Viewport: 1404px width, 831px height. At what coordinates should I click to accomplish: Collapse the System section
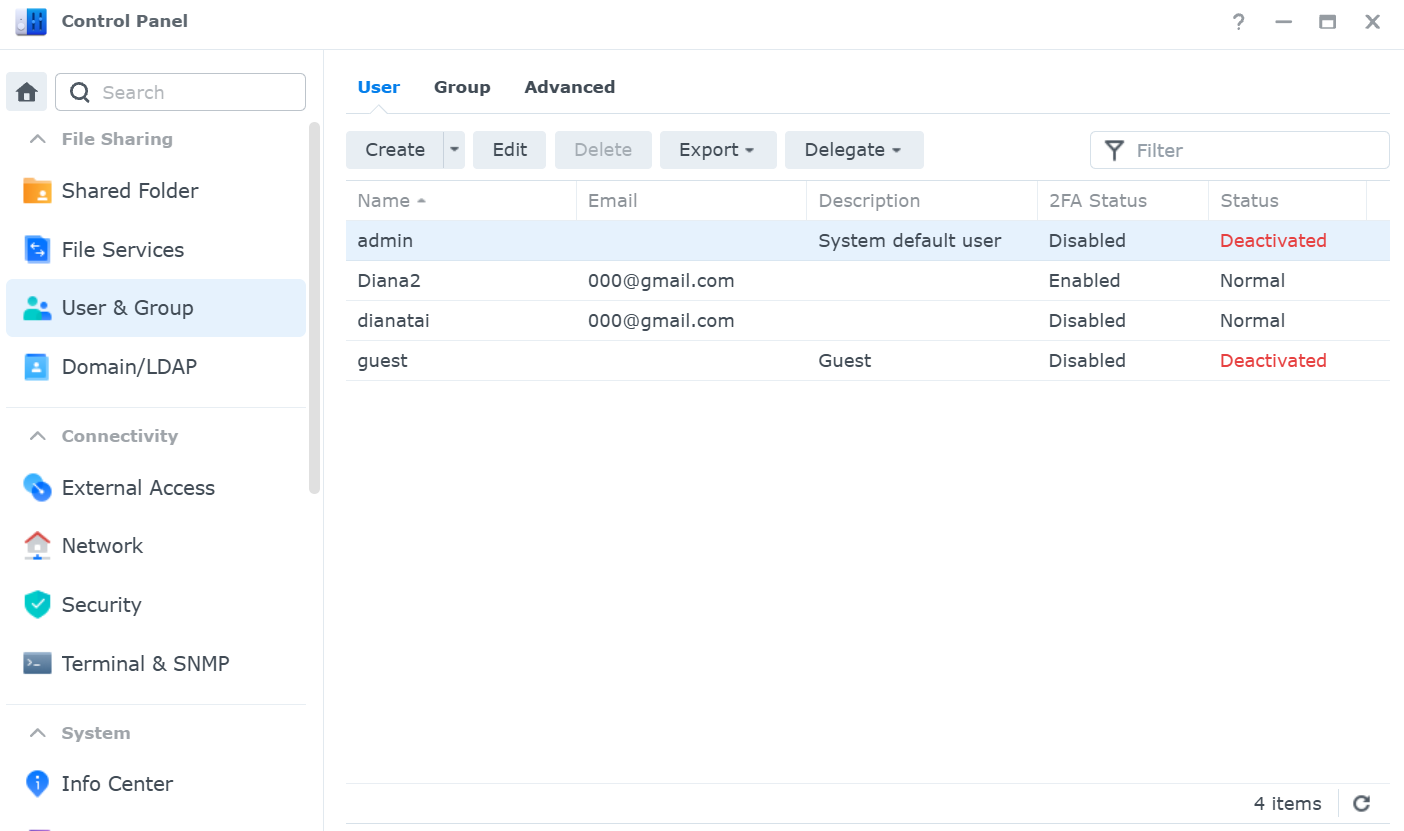[x=38, y=733]
